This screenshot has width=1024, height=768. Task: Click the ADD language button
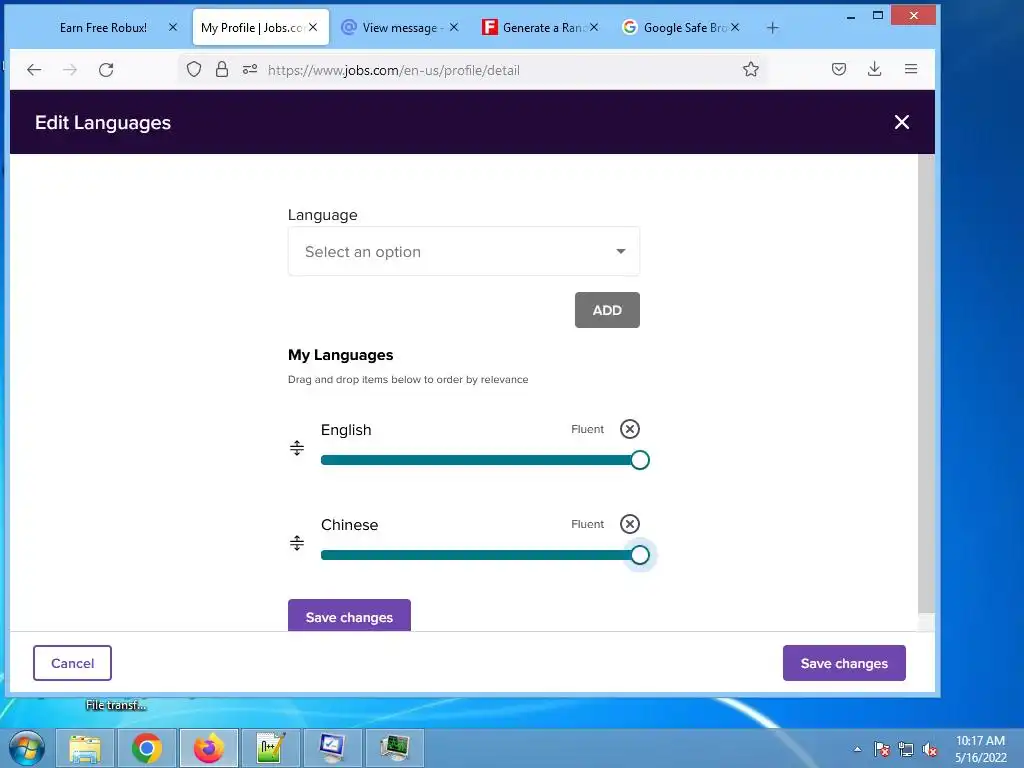click(x=607, y=310)
